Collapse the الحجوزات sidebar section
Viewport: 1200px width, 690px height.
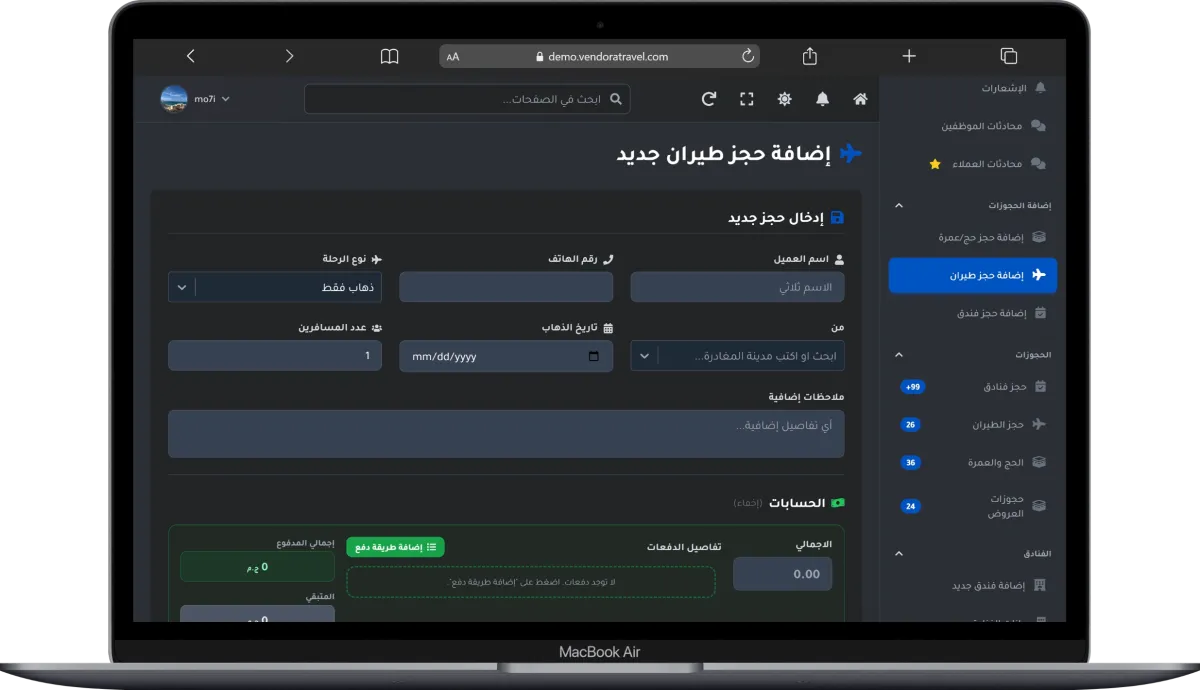(898, 355)
